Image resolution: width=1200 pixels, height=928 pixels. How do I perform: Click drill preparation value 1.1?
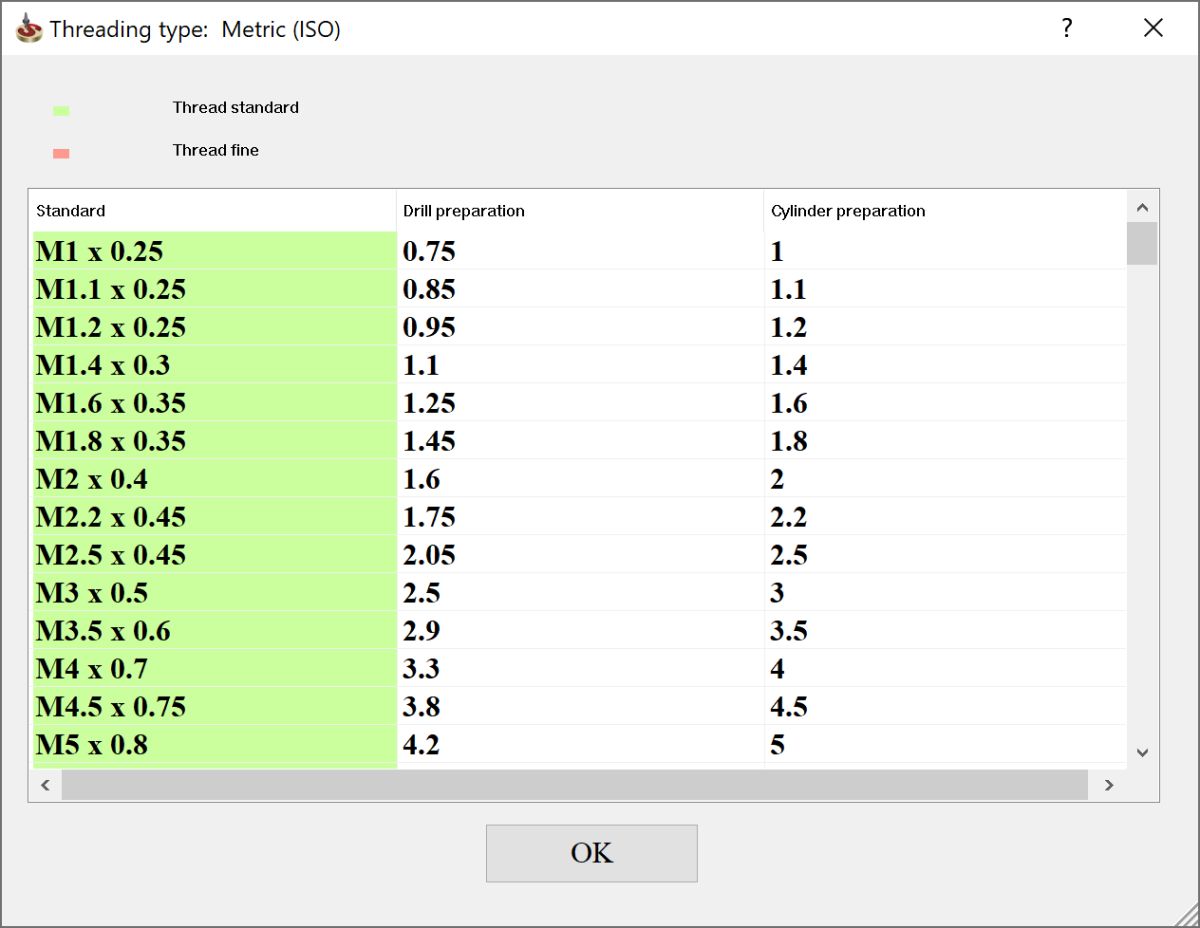(421, 366)
